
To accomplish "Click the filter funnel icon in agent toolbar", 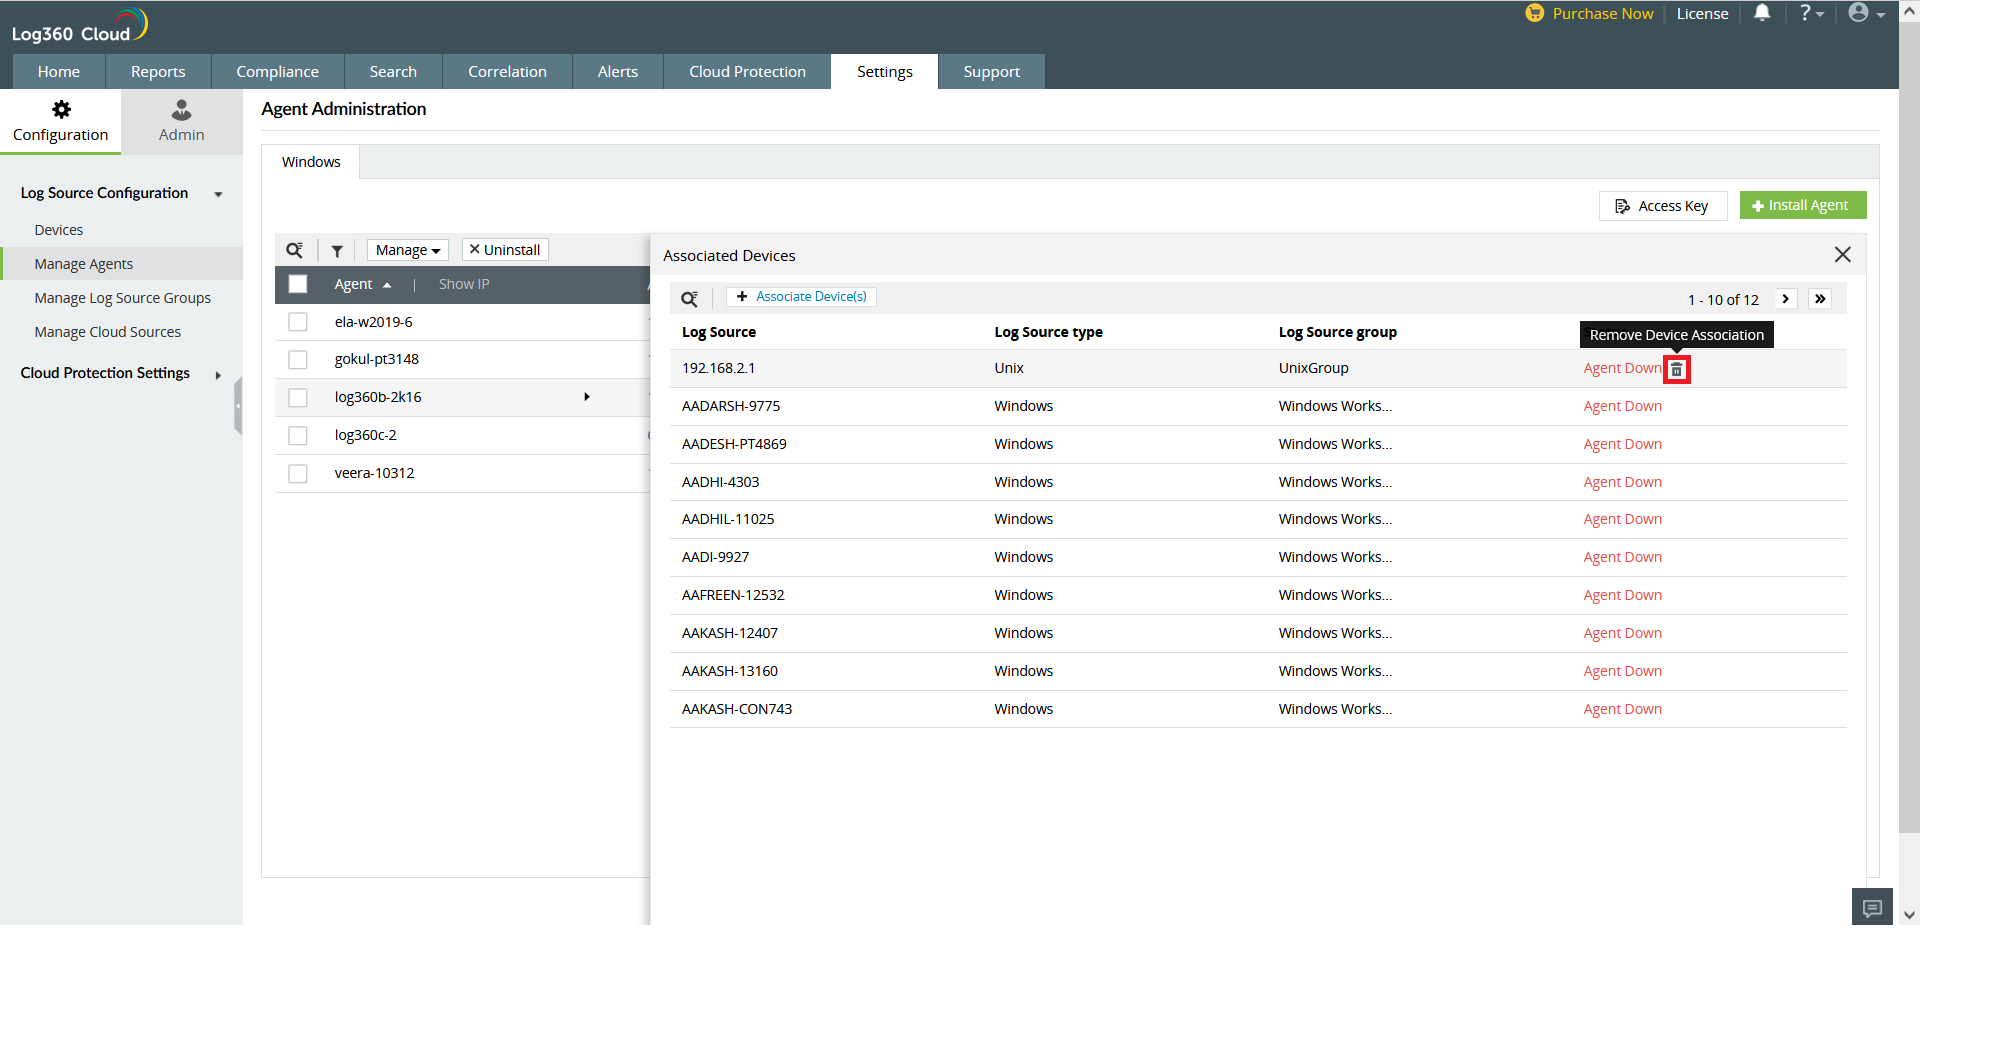I will [337, 251].
